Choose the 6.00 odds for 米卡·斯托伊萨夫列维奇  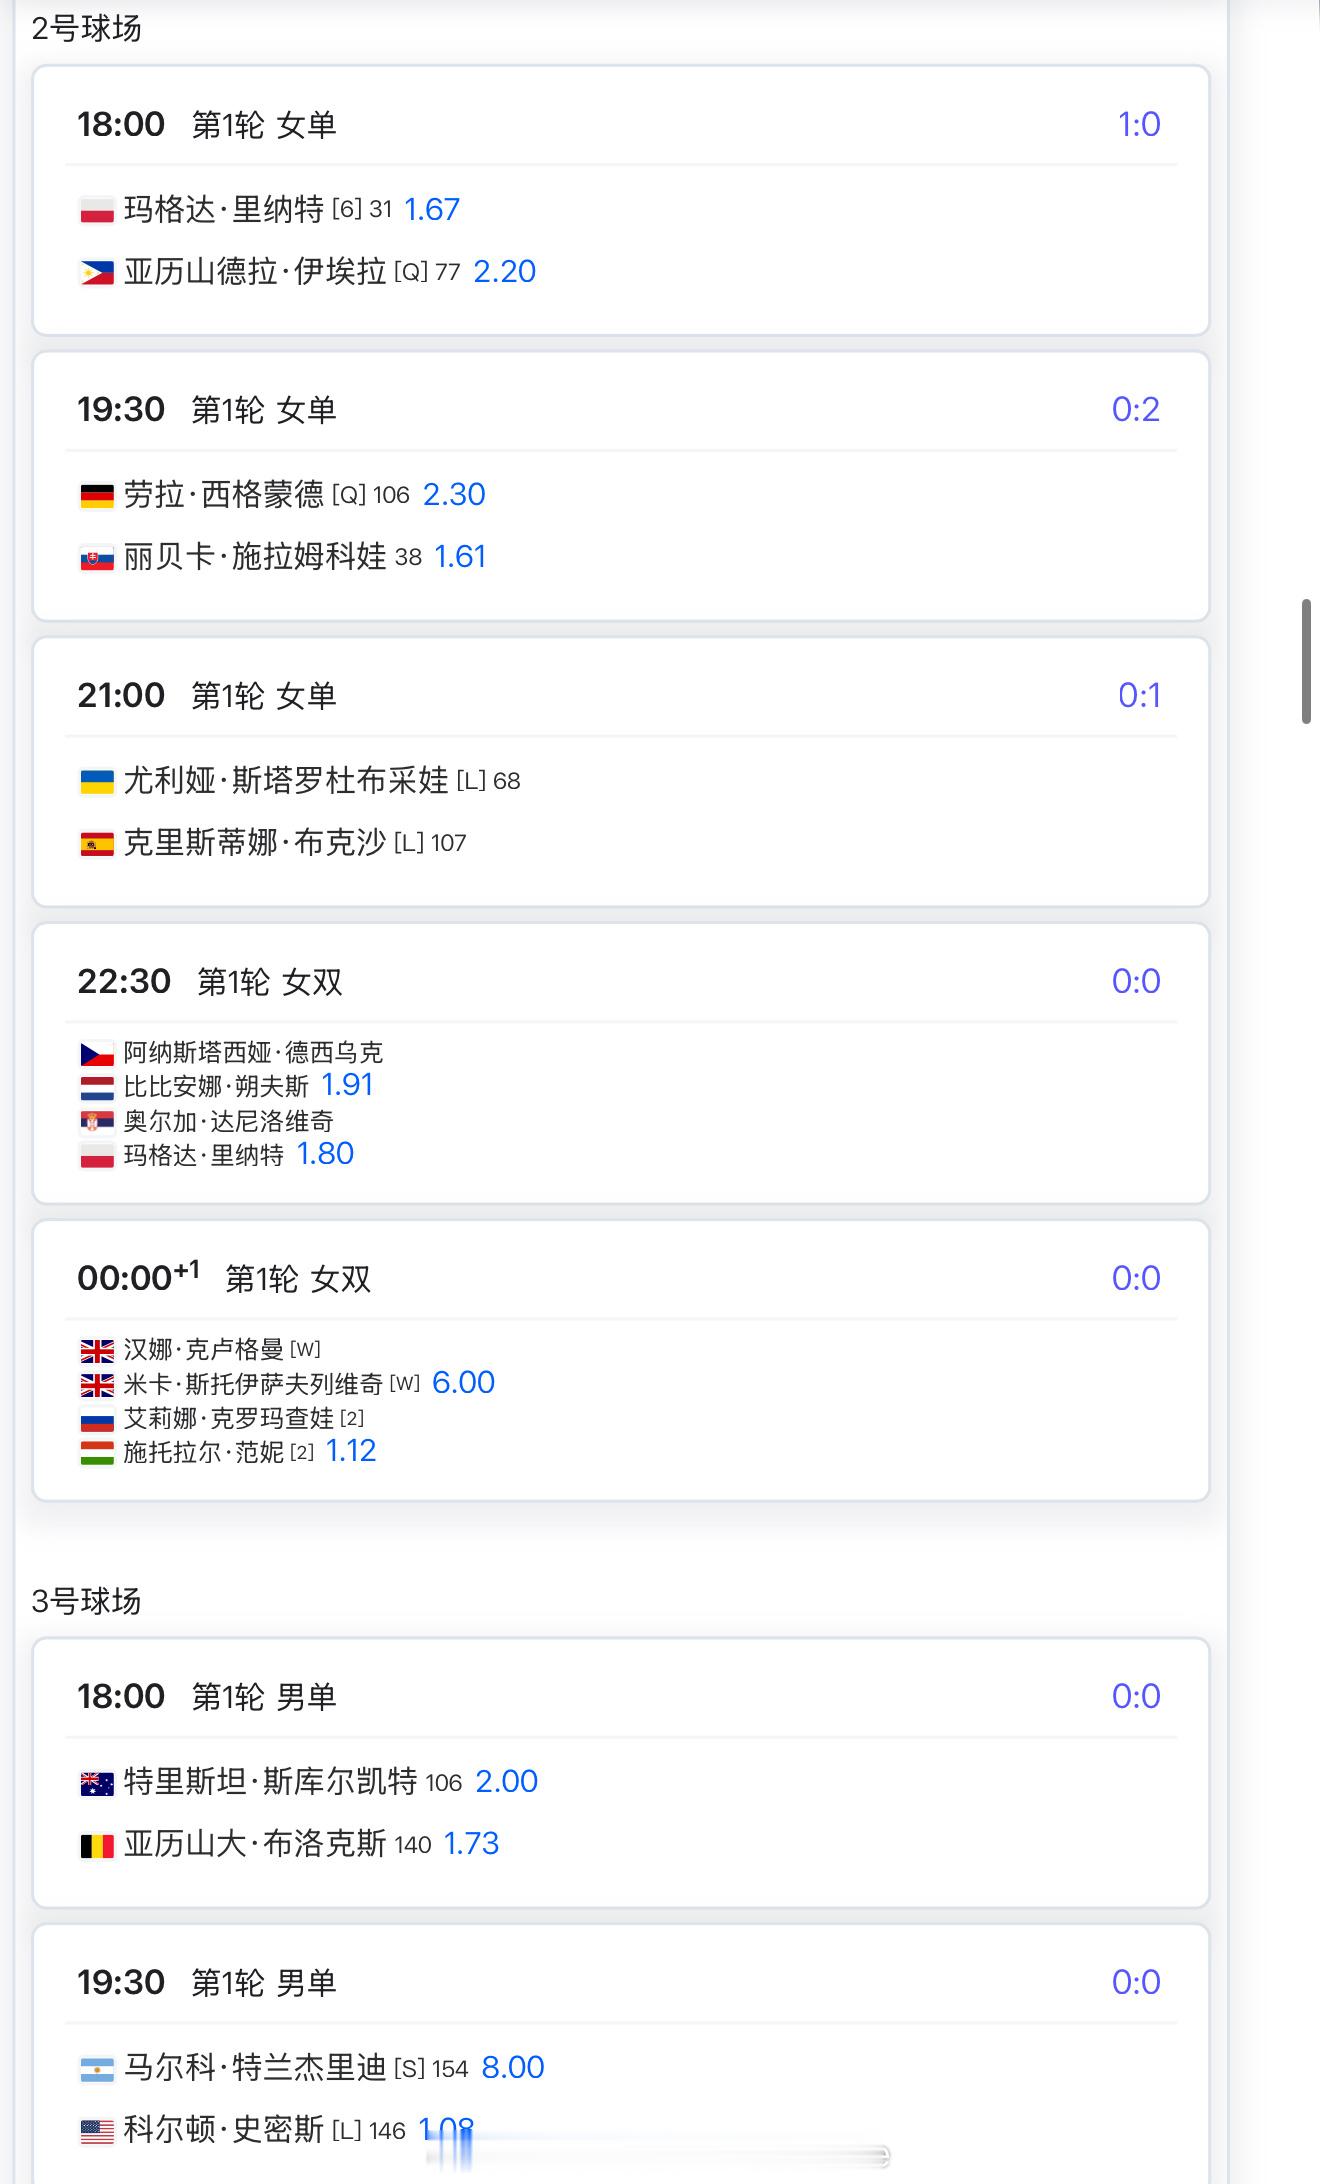pyautogui.click(x=463, y=1383)
